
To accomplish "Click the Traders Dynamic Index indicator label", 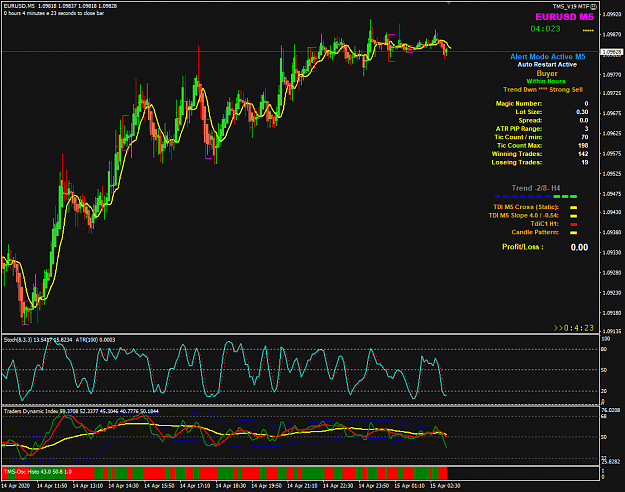I will [x=81, y=411].
